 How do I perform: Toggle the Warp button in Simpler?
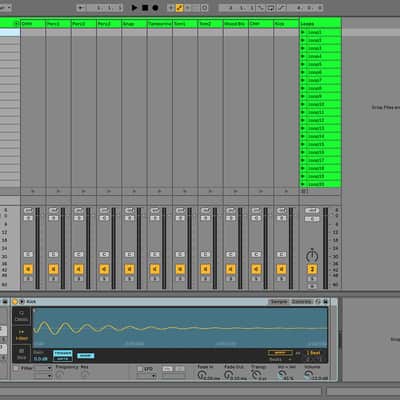click(280, 353)
